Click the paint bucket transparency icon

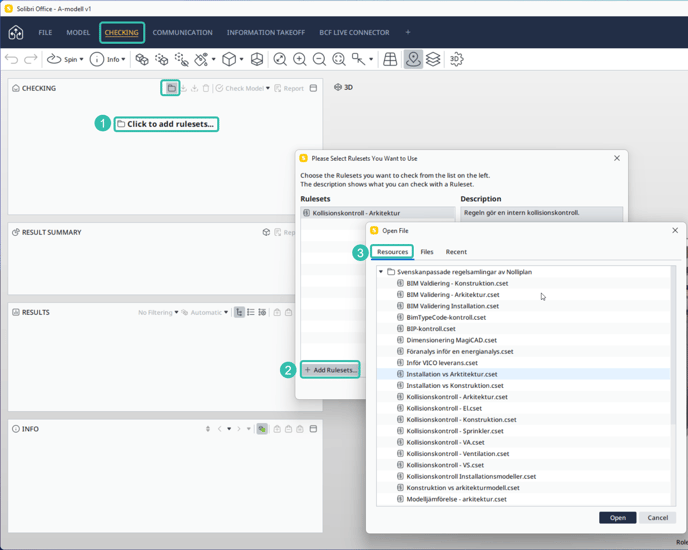[201, 59]
